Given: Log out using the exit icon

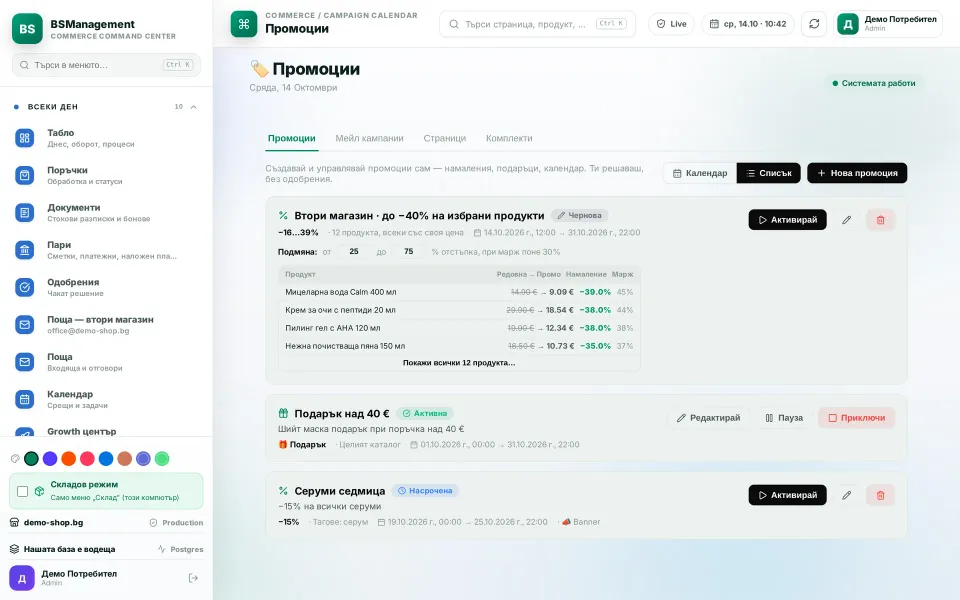Looking at the screenshot, I should (x=193, y=578).
